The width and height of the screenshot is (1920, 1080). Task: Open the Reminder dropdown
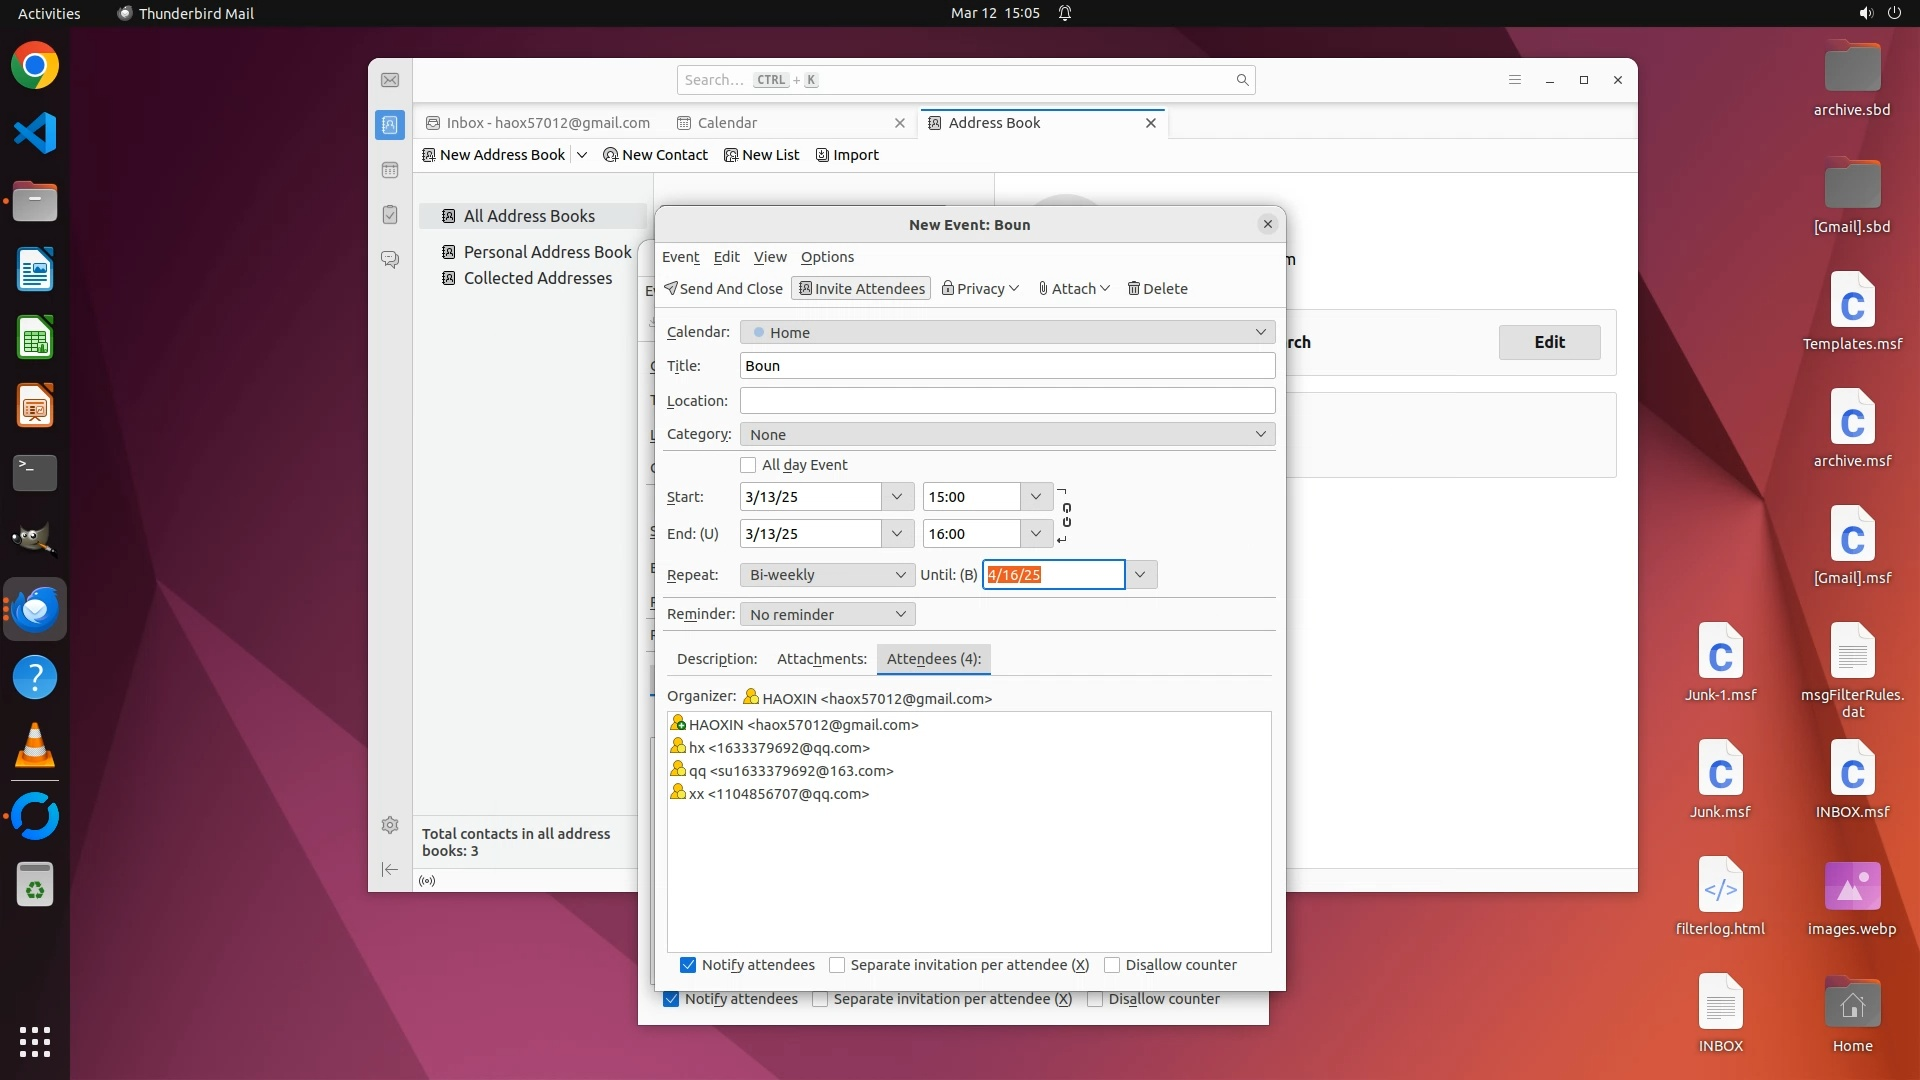[827, 614]
